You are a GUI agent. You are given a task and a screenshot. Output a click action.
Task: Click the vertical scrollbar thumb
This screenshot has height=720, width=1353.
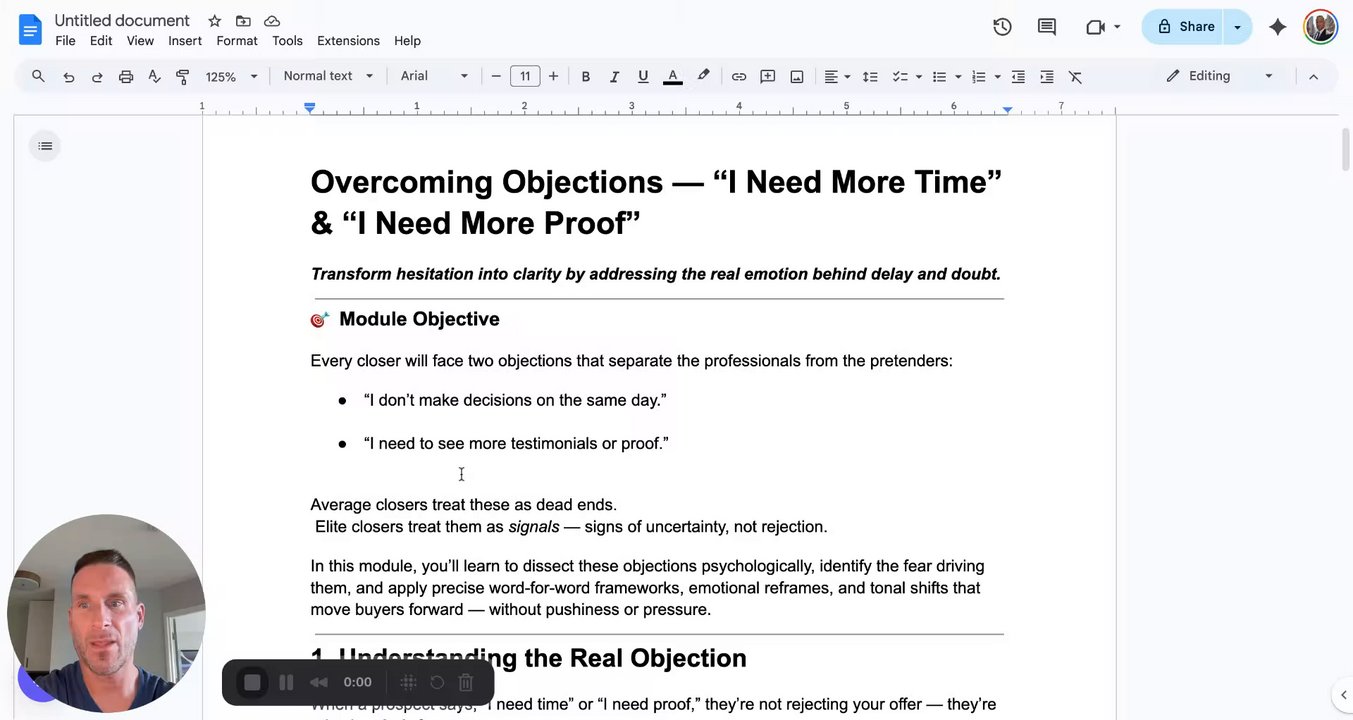(1345, 149)
